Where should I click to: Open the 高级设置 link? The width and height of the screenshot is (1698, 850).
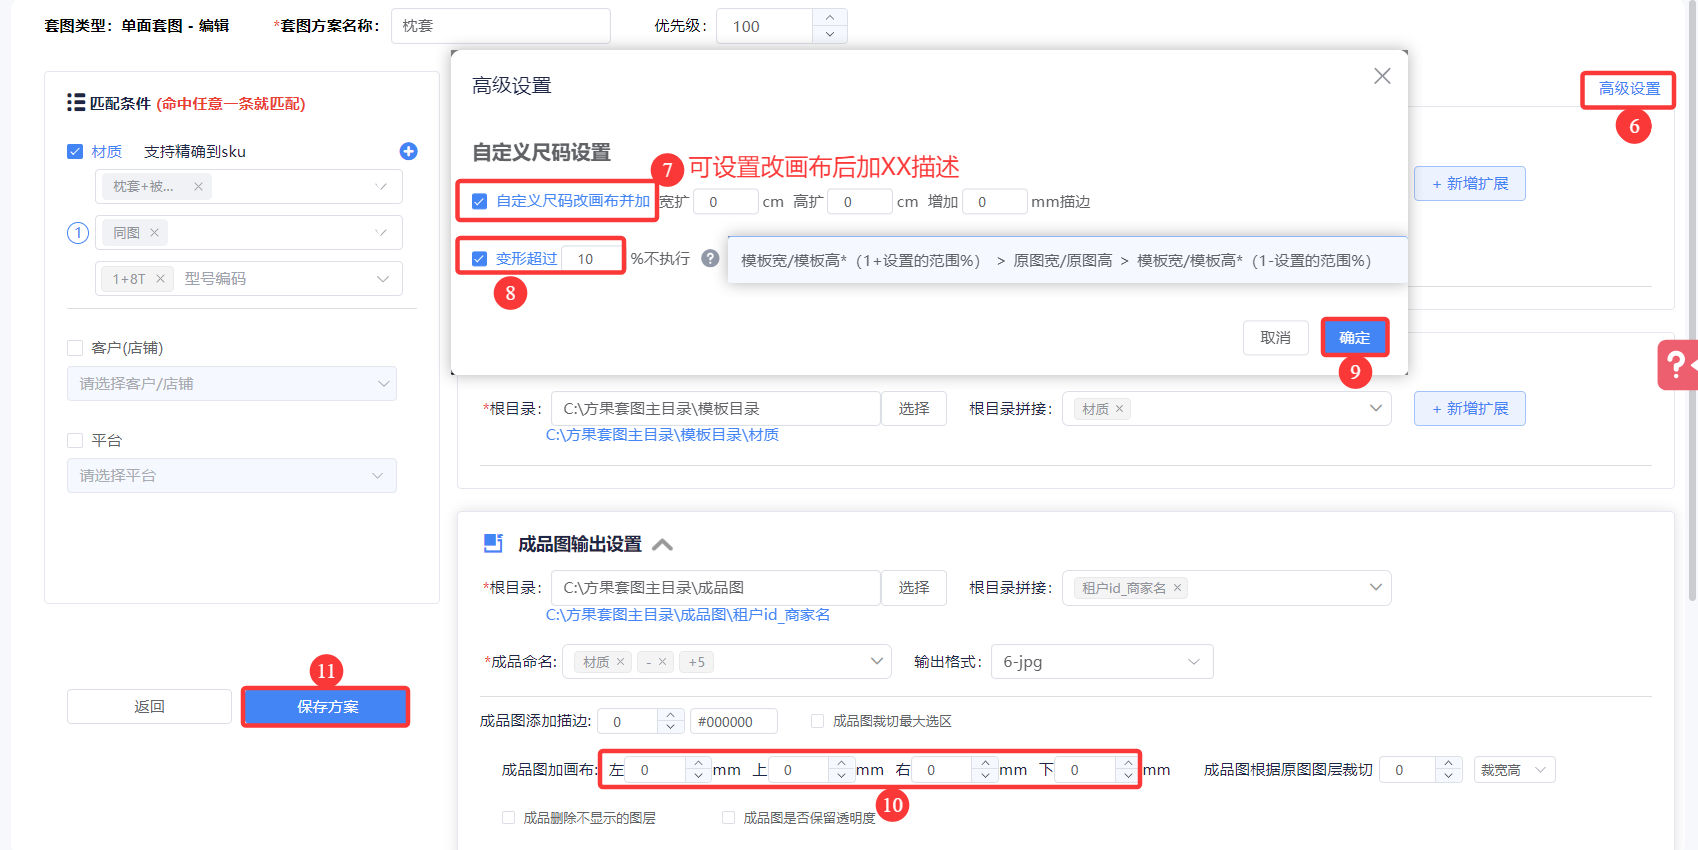pyautogui.click(x=1629, y=89)
